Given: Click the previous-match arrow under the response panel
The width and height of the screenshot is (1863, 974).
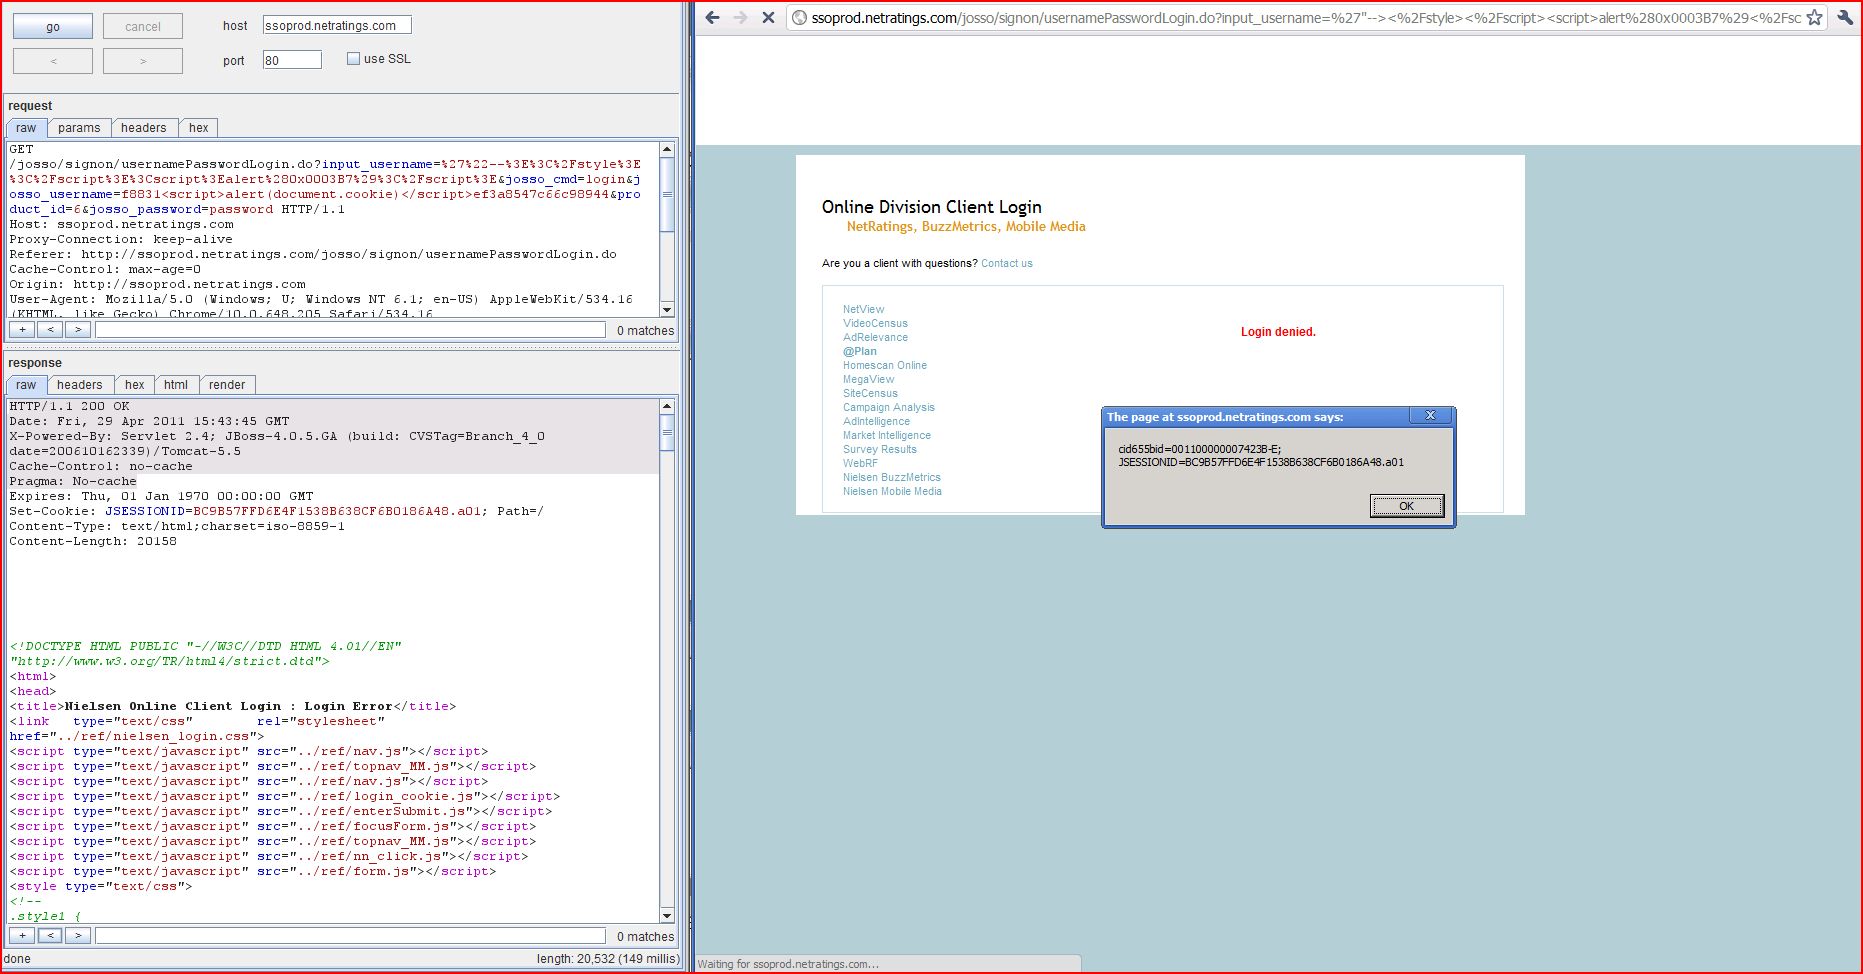Looking at the screenshot, I should pos(50,935).
